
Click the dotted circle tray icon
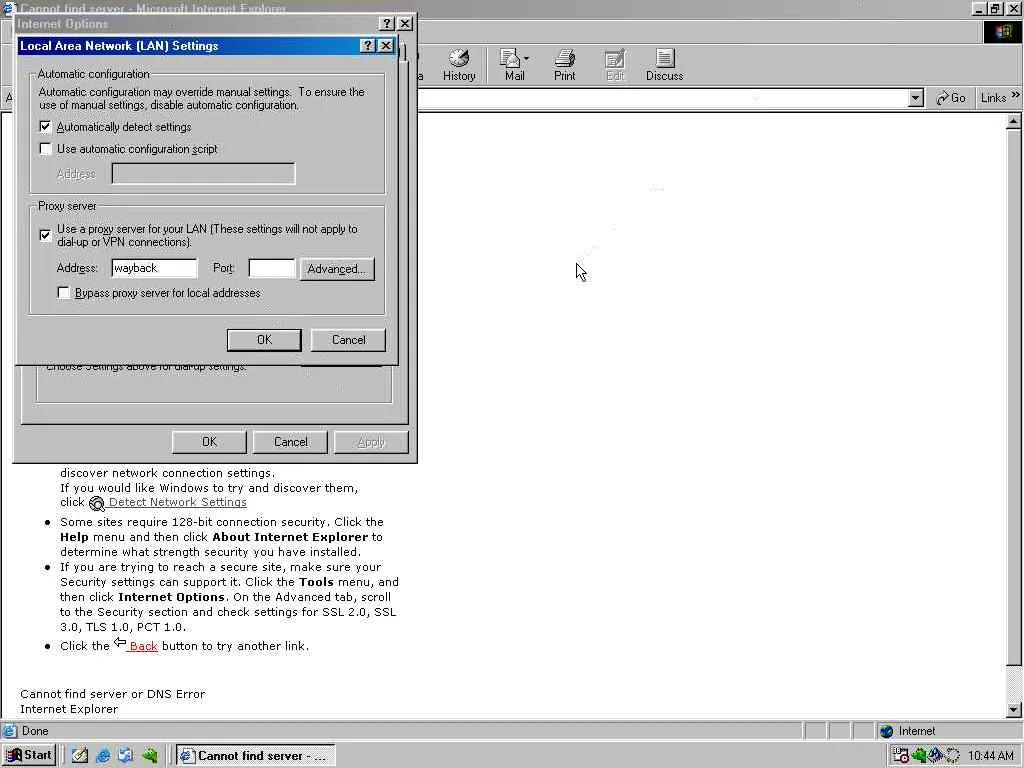(952, 756)
